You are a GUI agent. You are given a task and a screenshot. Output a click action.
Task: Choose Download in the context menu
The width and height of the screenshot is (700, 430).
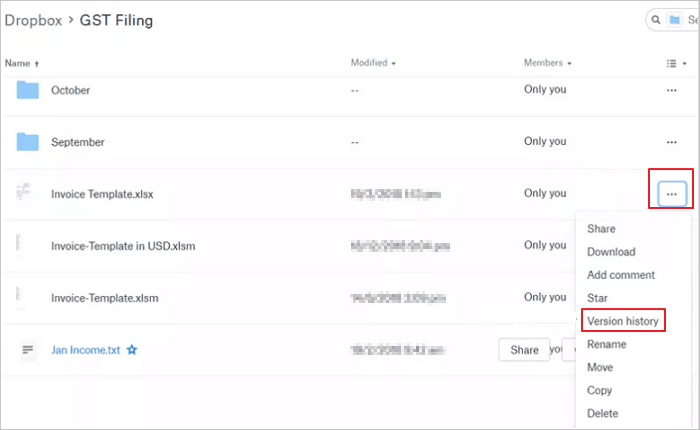pos(611,252)
